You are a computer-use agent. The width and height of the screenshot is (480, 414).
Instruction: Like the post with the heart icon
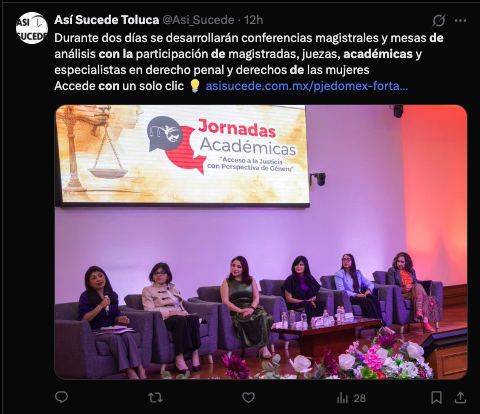pos(248,397)
